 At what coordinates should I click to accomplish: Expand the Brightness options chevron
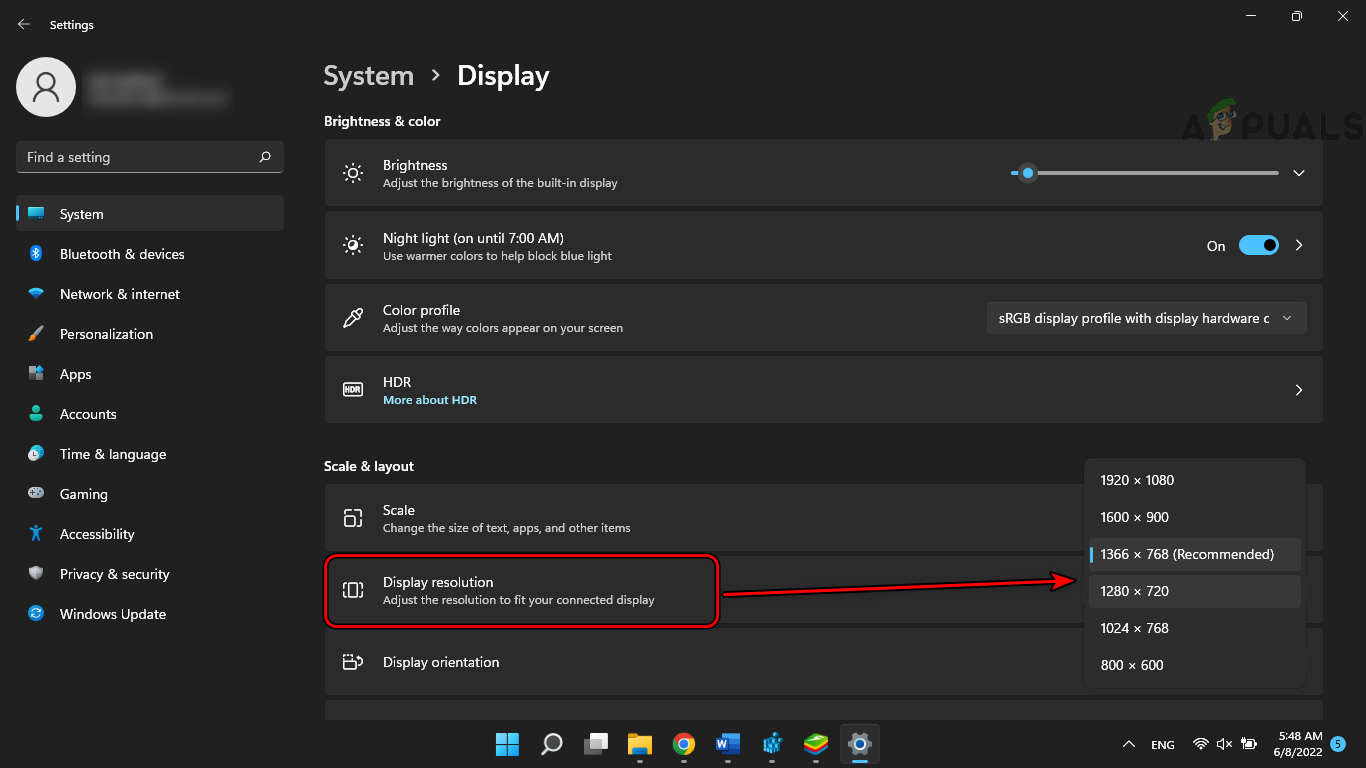(1299, 173)
